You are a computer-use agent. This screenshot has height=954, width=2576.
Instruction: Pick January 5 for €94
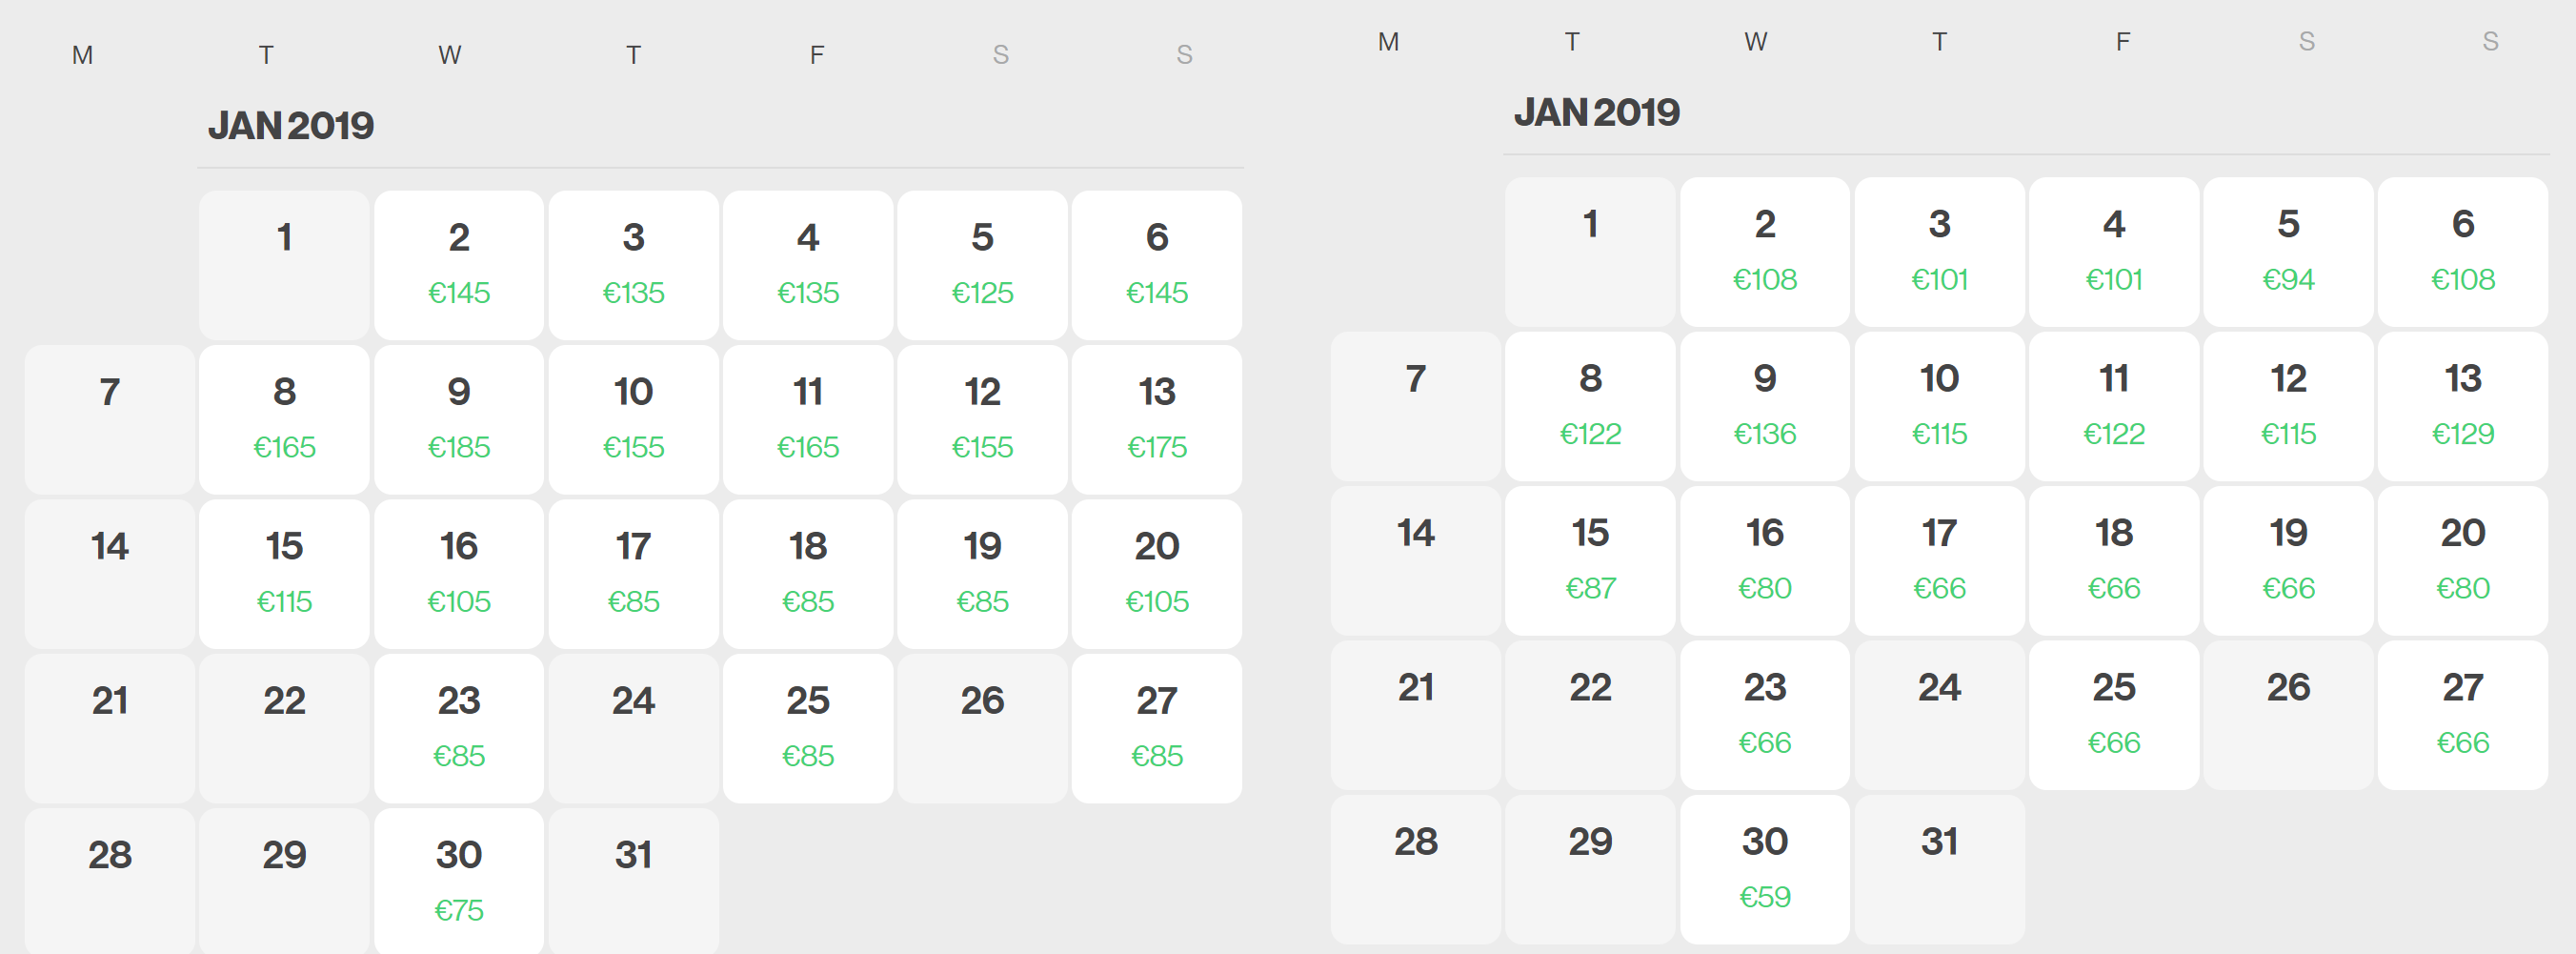click(2288, 251)
